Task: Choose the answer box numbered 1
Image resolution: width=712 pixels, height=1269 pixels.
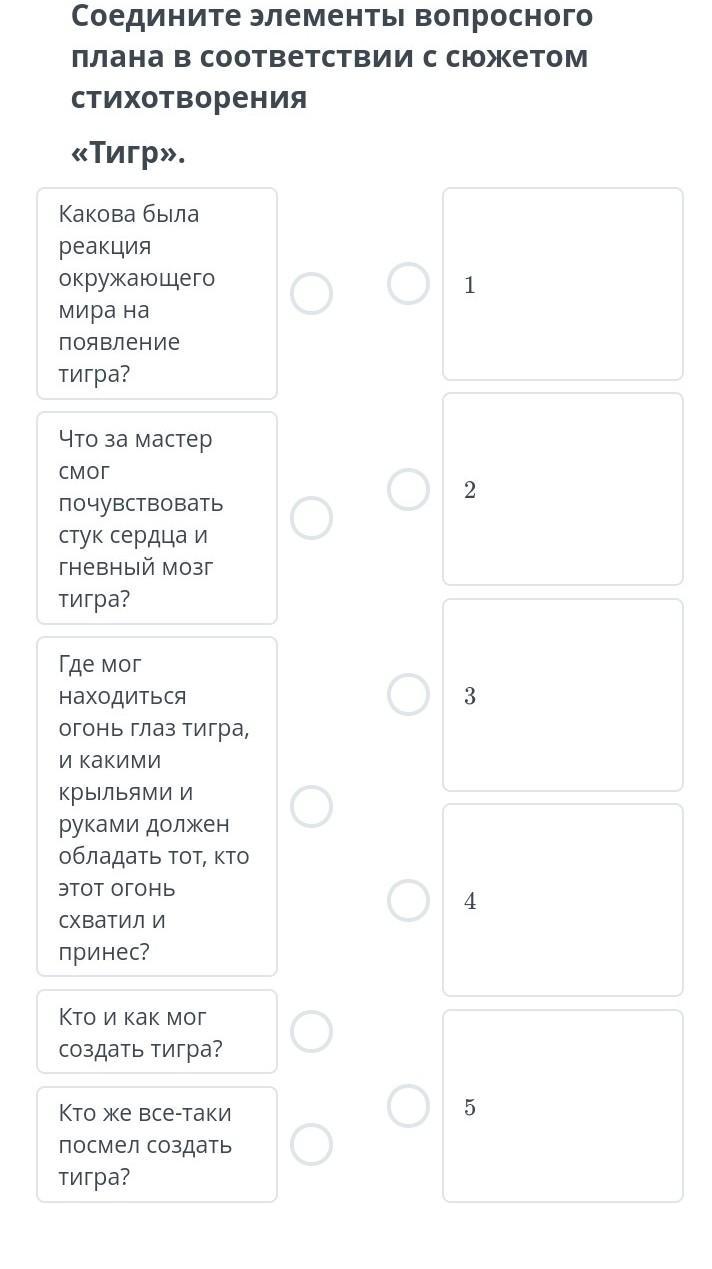Action: pos(563,284)
